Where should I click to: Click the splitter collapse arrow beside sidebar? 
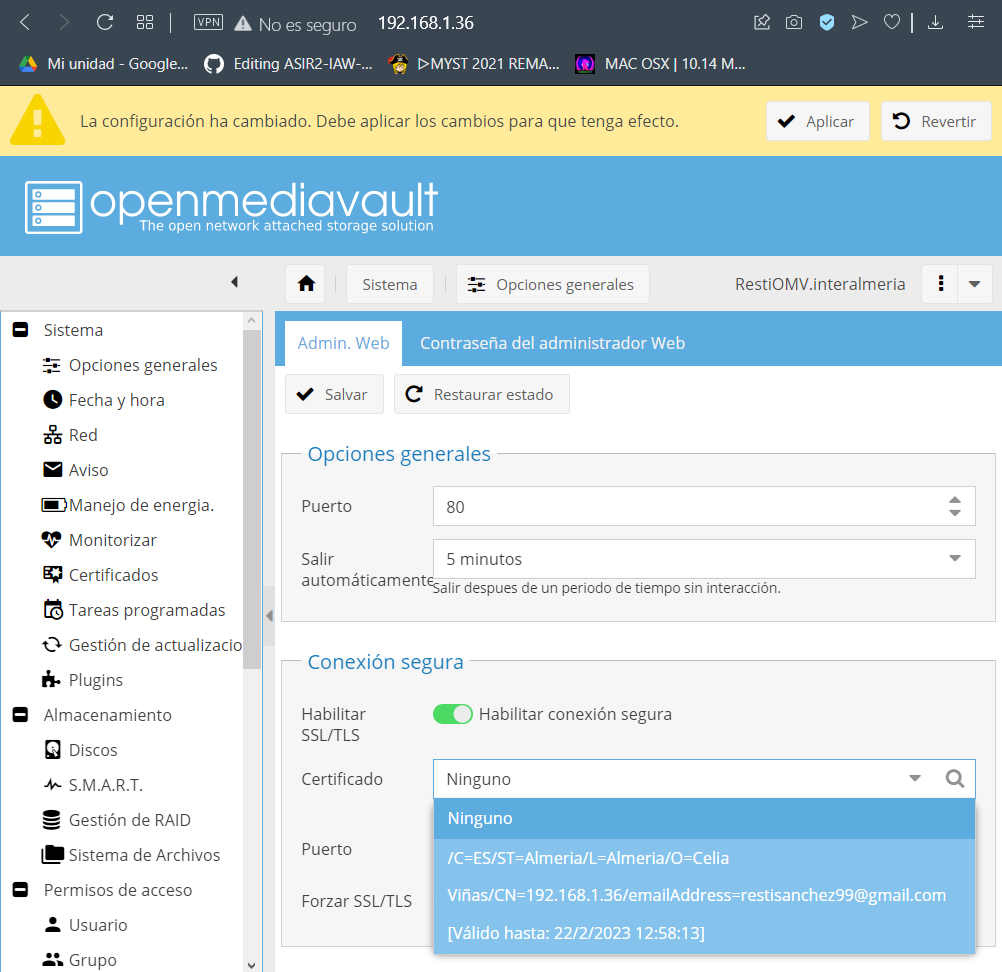[x=269, y=616]
